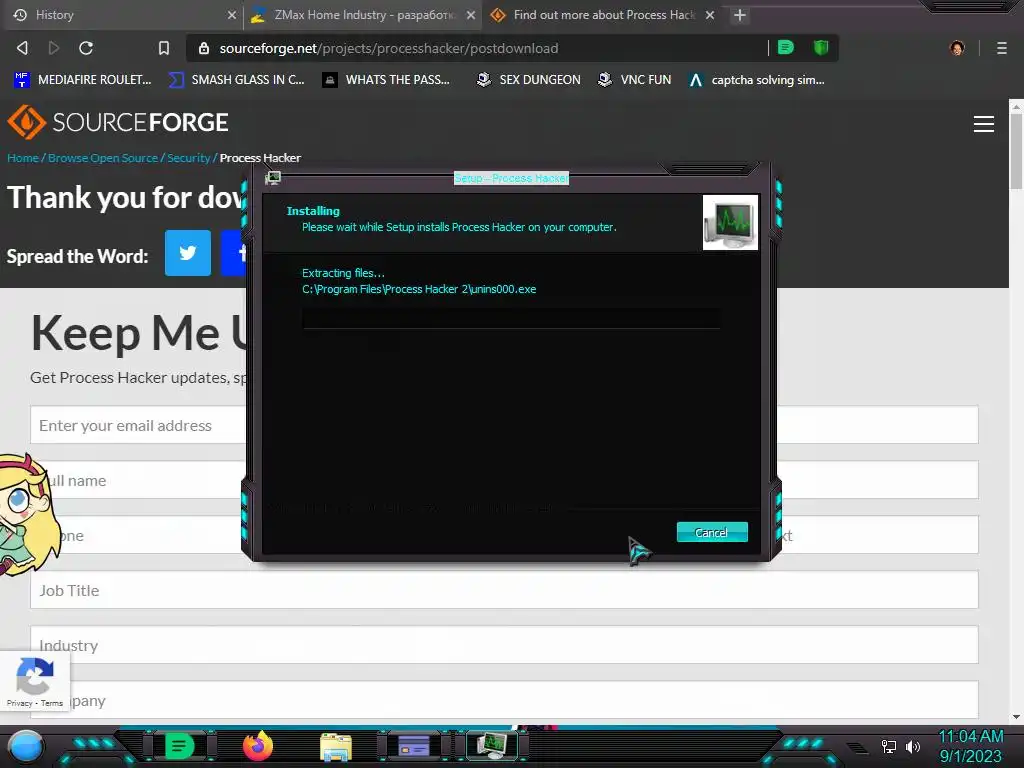Switch to the ZMax Home Industry tab
Viewport: 1024px width, 768px height.
click(x=363, y=14)
